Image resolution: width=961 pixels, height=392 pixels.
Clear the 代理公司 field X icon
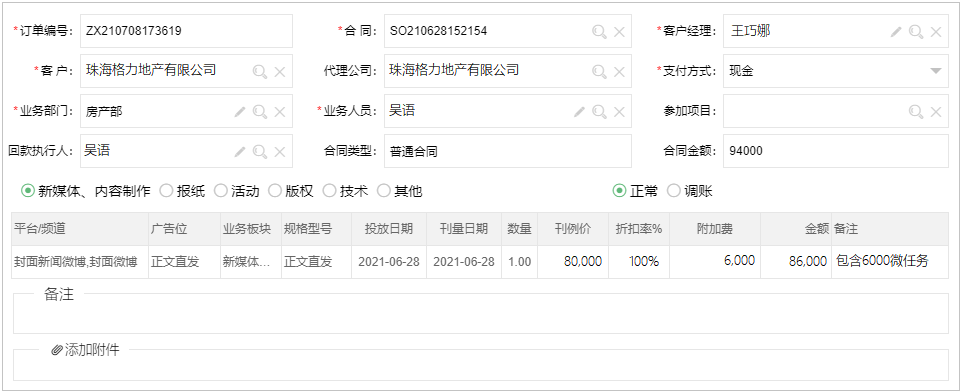[620, 72]
